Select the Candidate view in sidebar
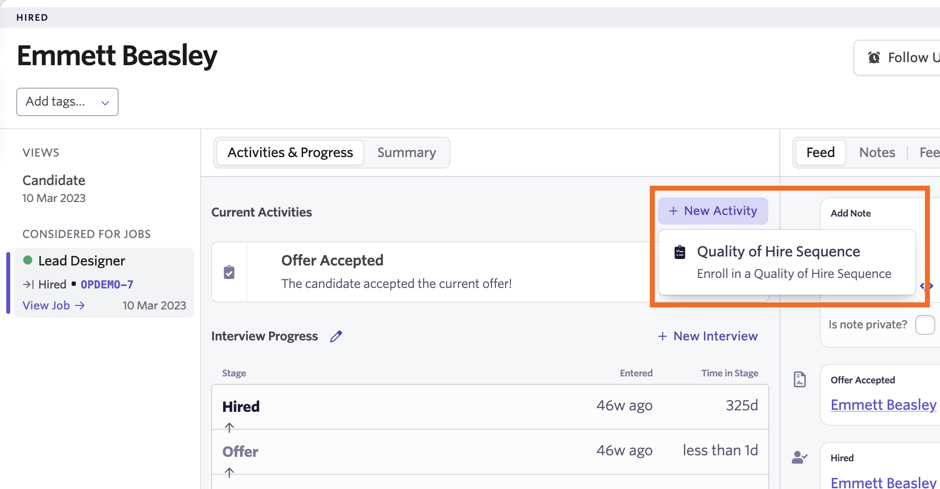 (x=54, y=188)
